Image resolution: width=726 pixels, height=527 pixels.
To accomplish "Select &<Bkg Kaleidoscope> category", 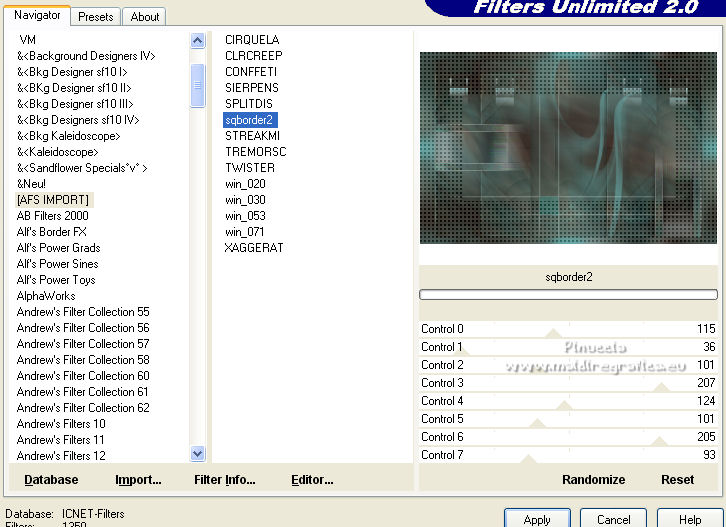I will pyautogui.click(x=69, y=136).
